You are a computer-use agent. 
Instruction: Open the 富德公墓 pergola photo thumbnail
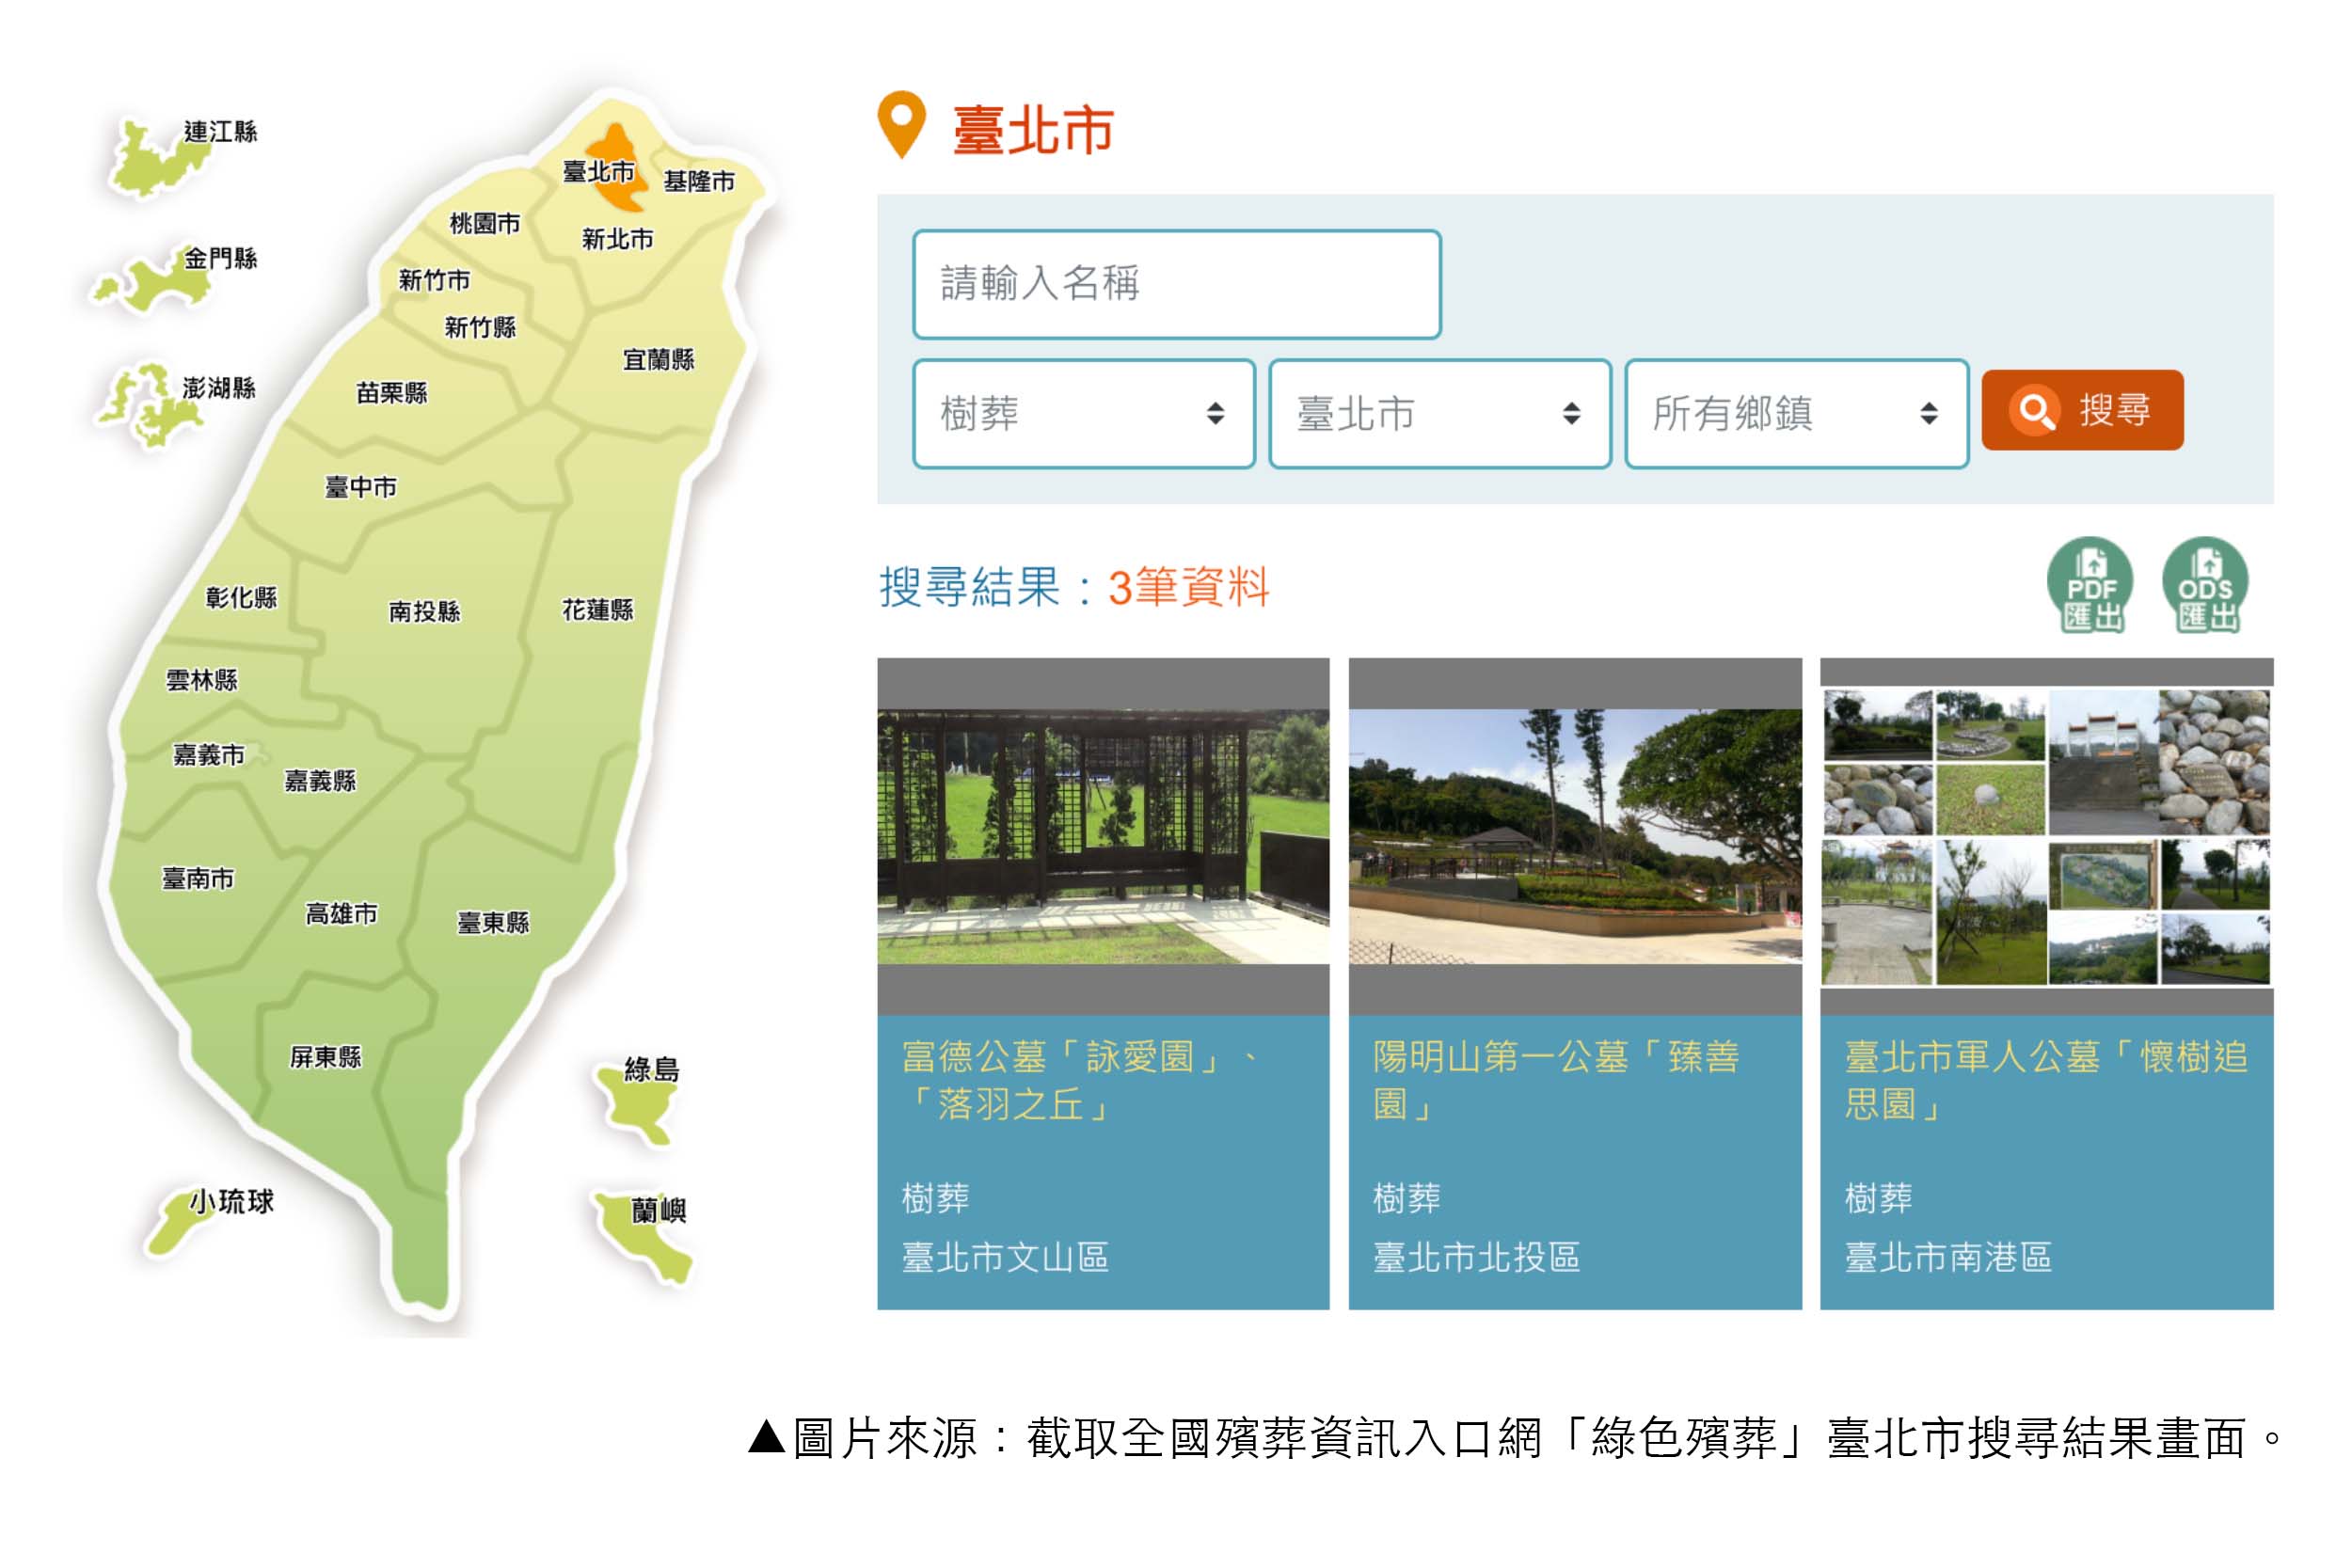click(x=1103, y=837)
